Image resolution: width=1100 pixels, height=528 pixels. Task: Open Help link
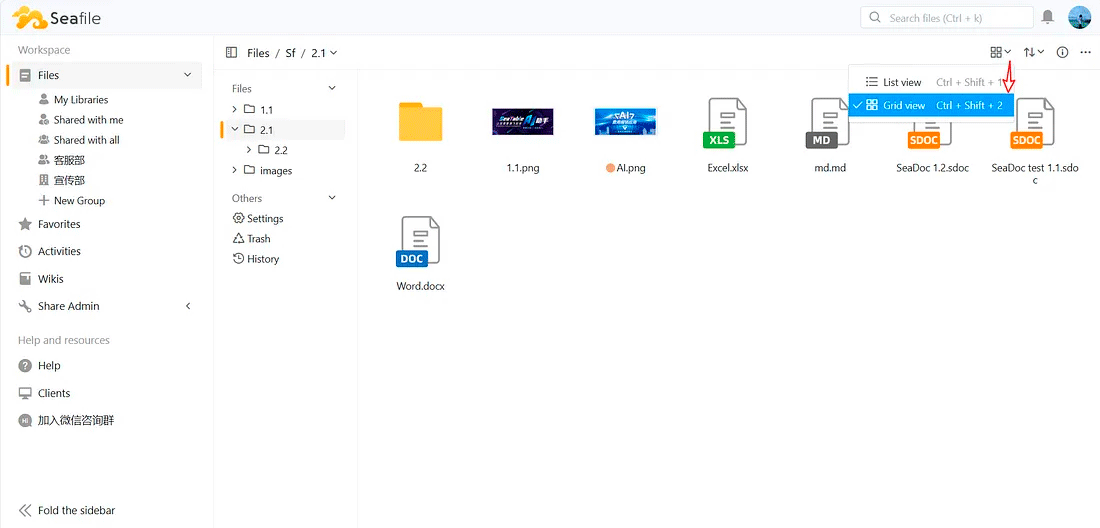pos(48,365)
